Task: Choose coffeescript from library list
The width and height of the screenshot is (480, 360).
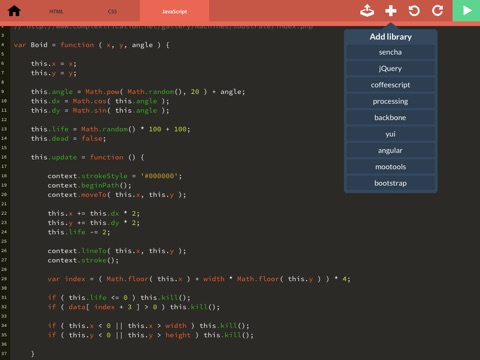Action: point(390,85)
